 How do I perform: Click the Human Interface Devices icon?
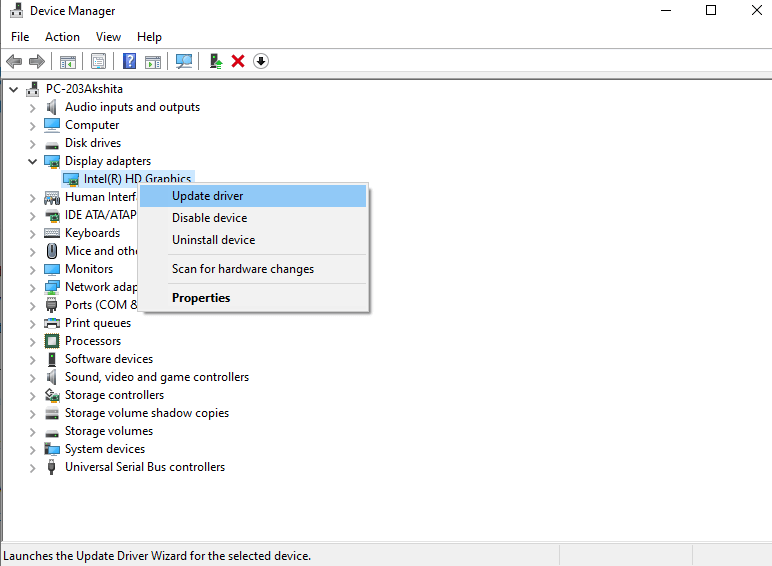[x=52, y=197]
